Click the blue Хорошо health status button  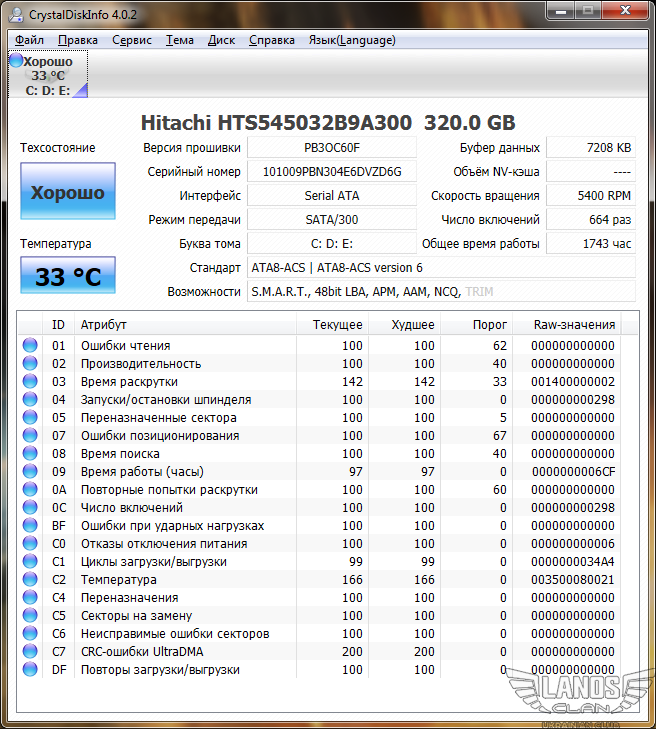(x=68, y=191)
